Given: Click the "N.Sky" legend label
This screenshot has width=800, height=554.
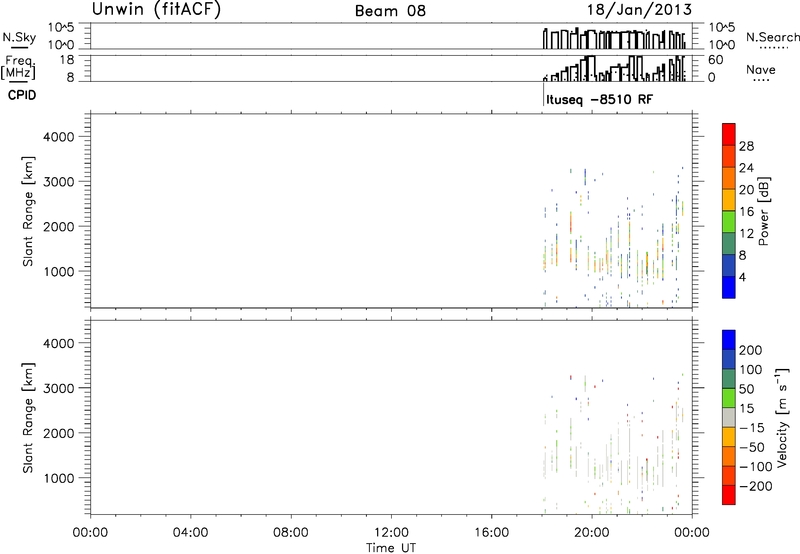Looking at the screenshot, I should [x=19, y=37].
